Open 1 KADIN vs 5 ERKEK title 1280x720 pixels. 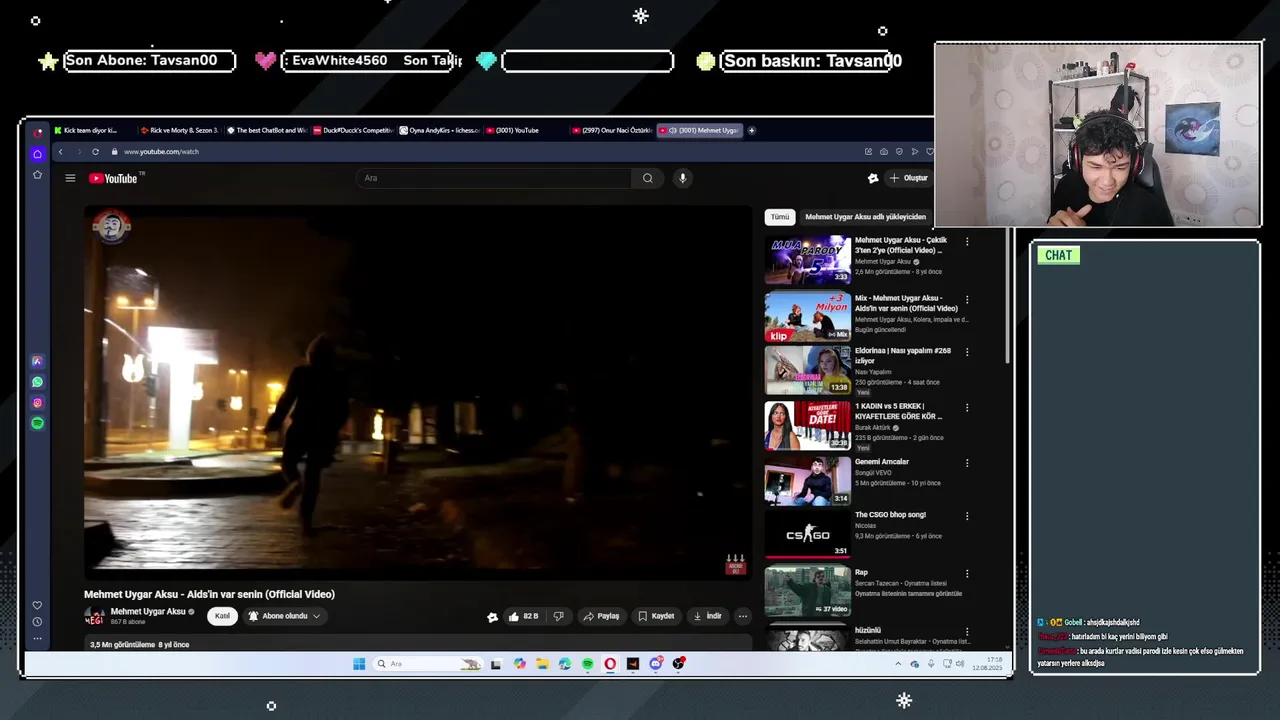click(x=898, y=411)
